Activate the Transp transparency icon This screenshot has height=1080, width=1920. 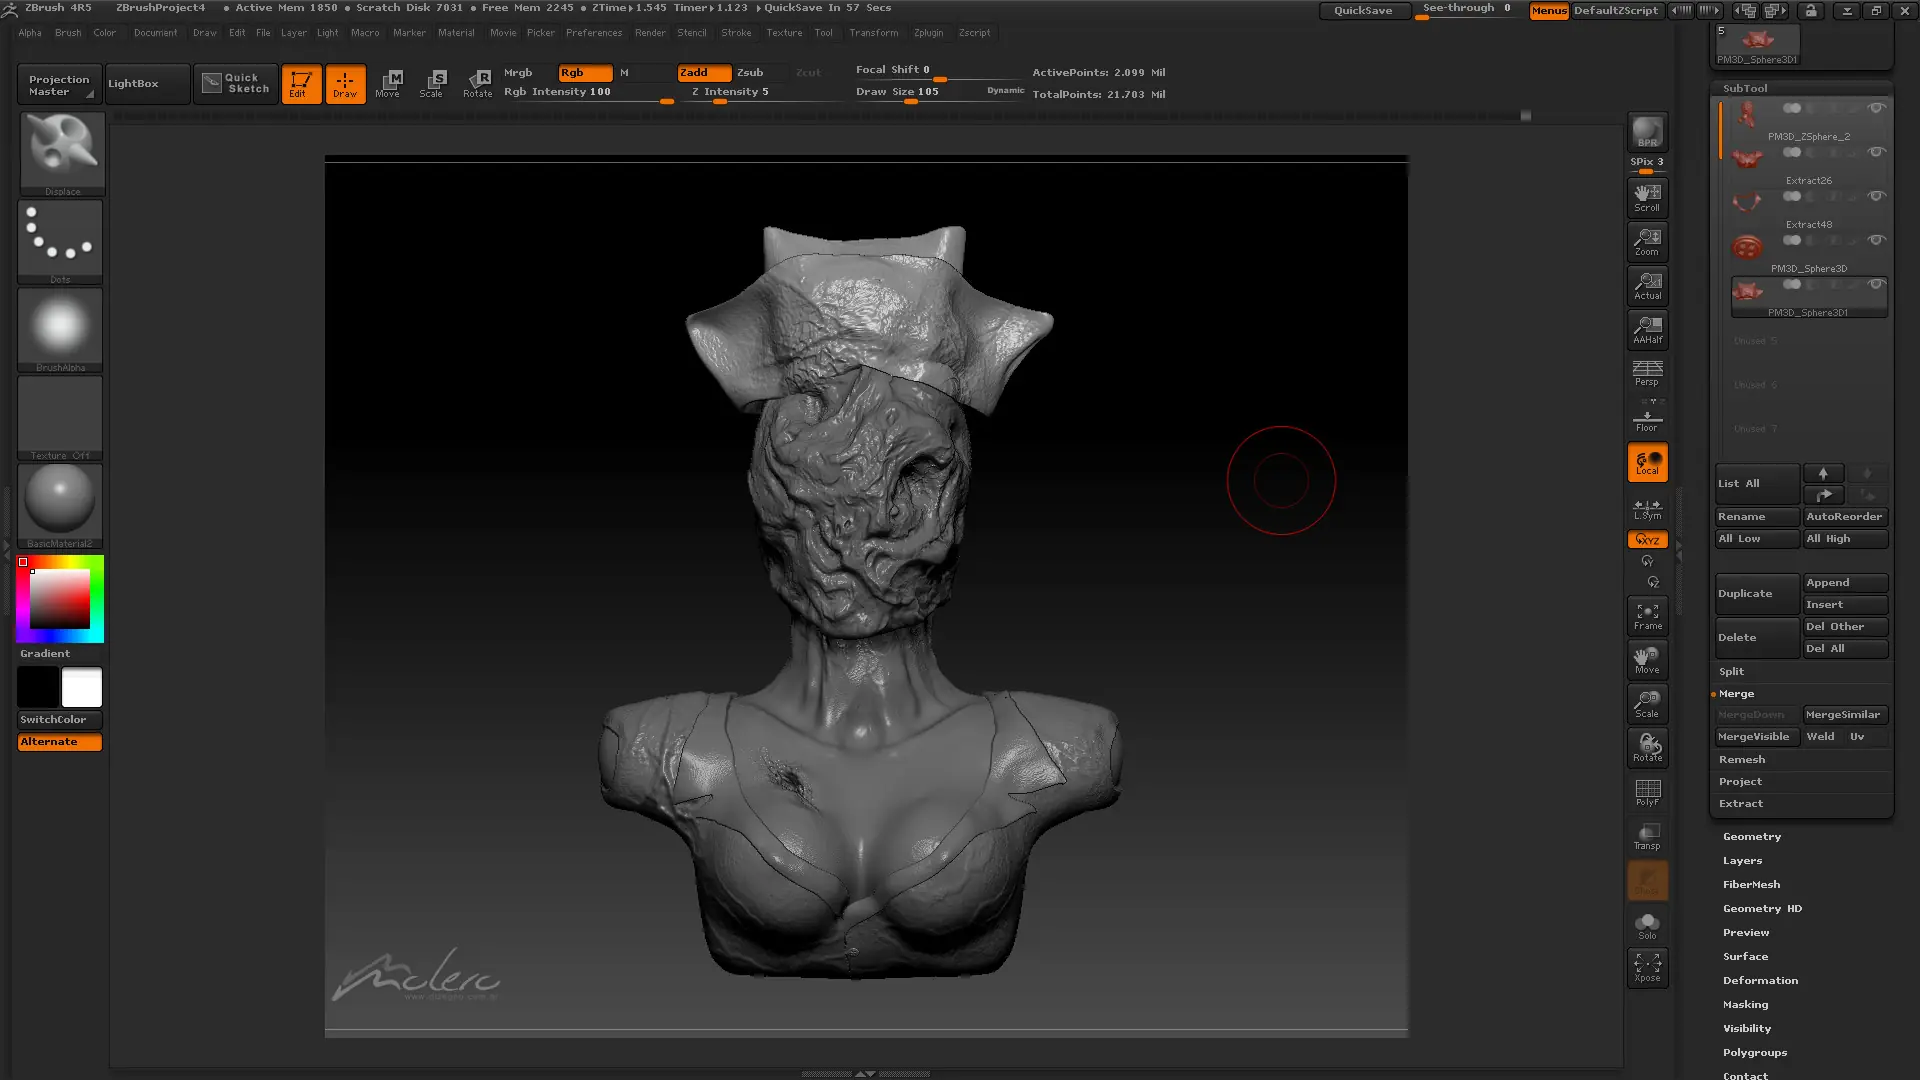1647,836
